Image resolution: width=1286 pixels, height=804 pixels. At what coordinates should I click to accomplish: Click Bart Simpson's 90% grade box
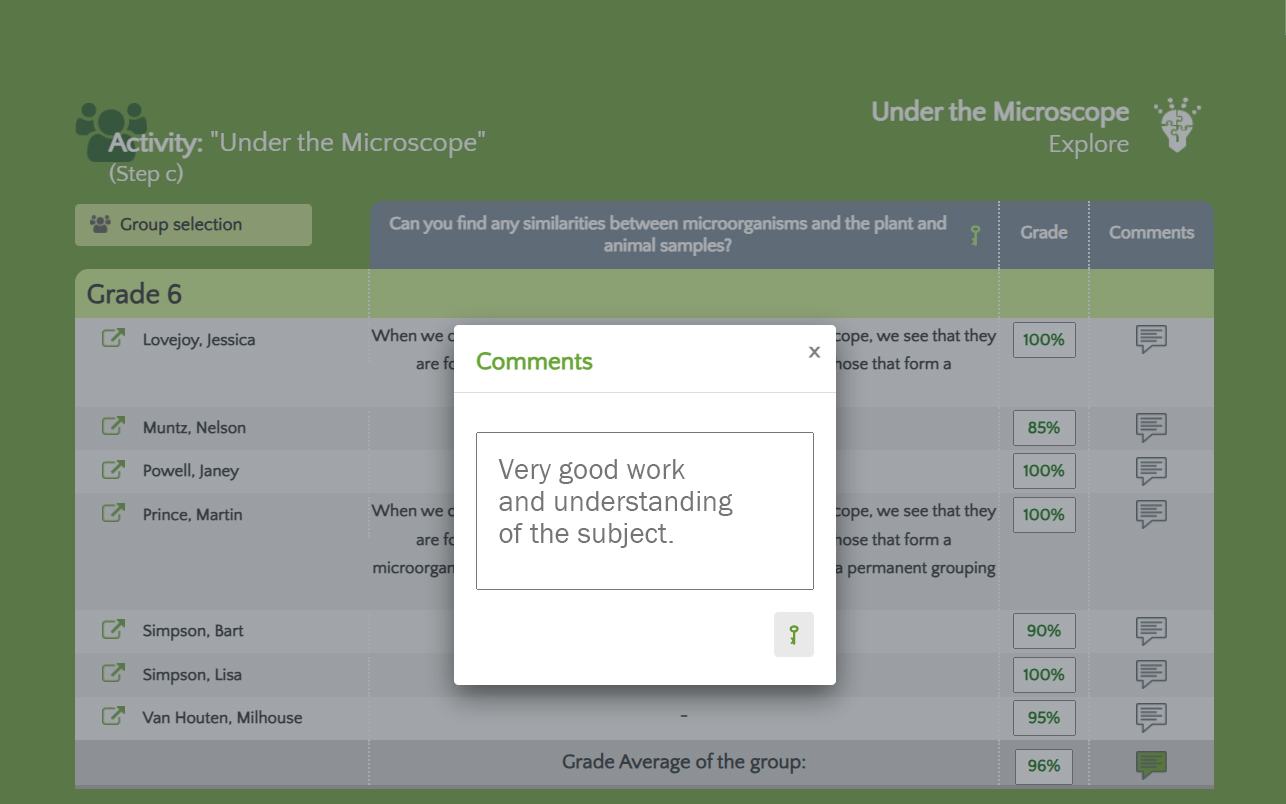click(1043, 631)
